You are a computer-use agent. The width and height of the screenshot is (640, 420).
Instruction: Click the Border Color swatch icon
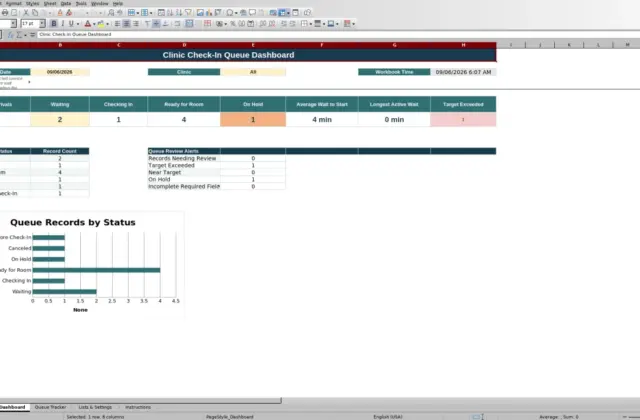331,23
